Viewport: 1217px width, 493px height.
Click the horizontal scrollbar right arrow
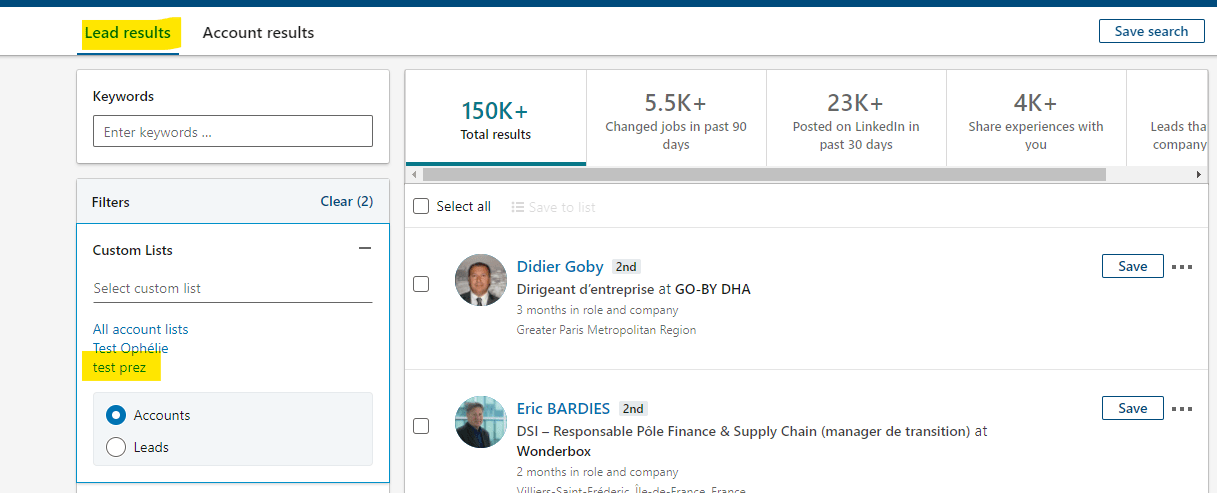[x=1199, y=174]
